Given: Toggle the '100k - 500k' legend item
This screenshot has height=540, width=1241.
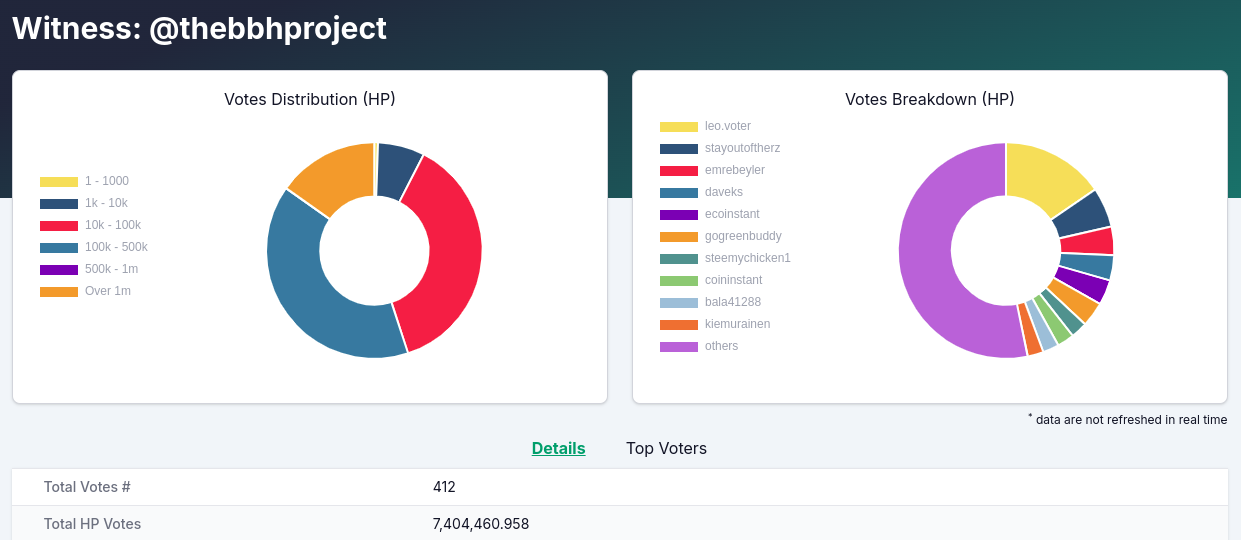Looking at the screenshot, I should pos(94,247).
